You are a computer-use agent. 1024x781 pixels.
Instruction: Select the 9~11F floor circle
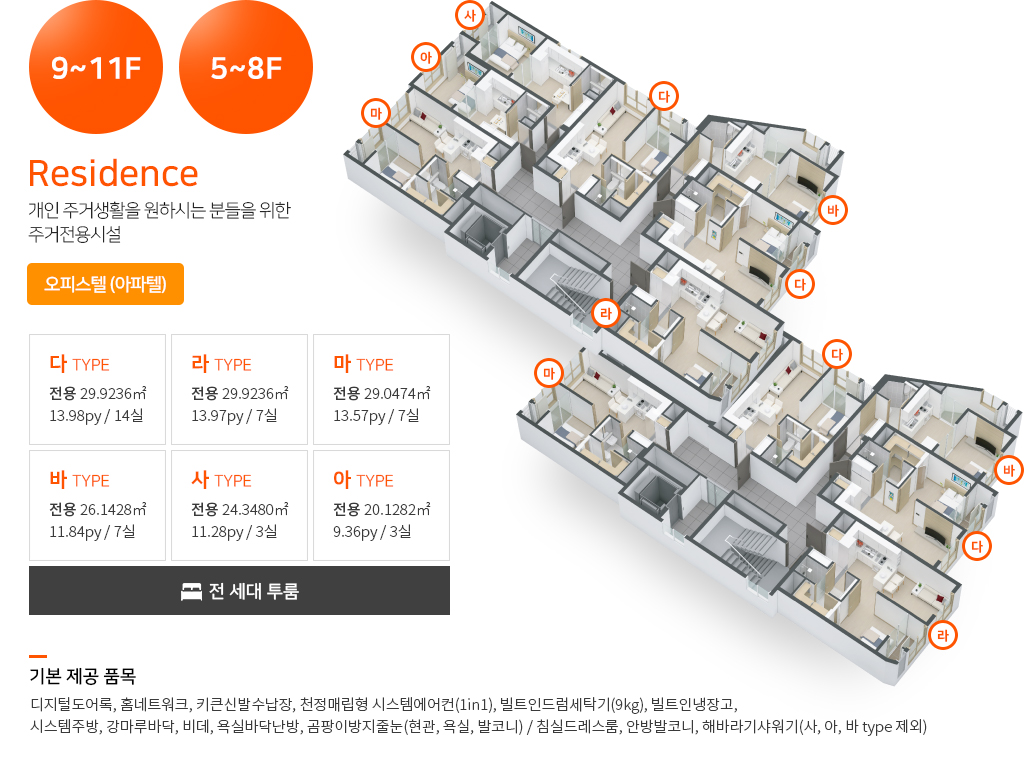point(96,67)
